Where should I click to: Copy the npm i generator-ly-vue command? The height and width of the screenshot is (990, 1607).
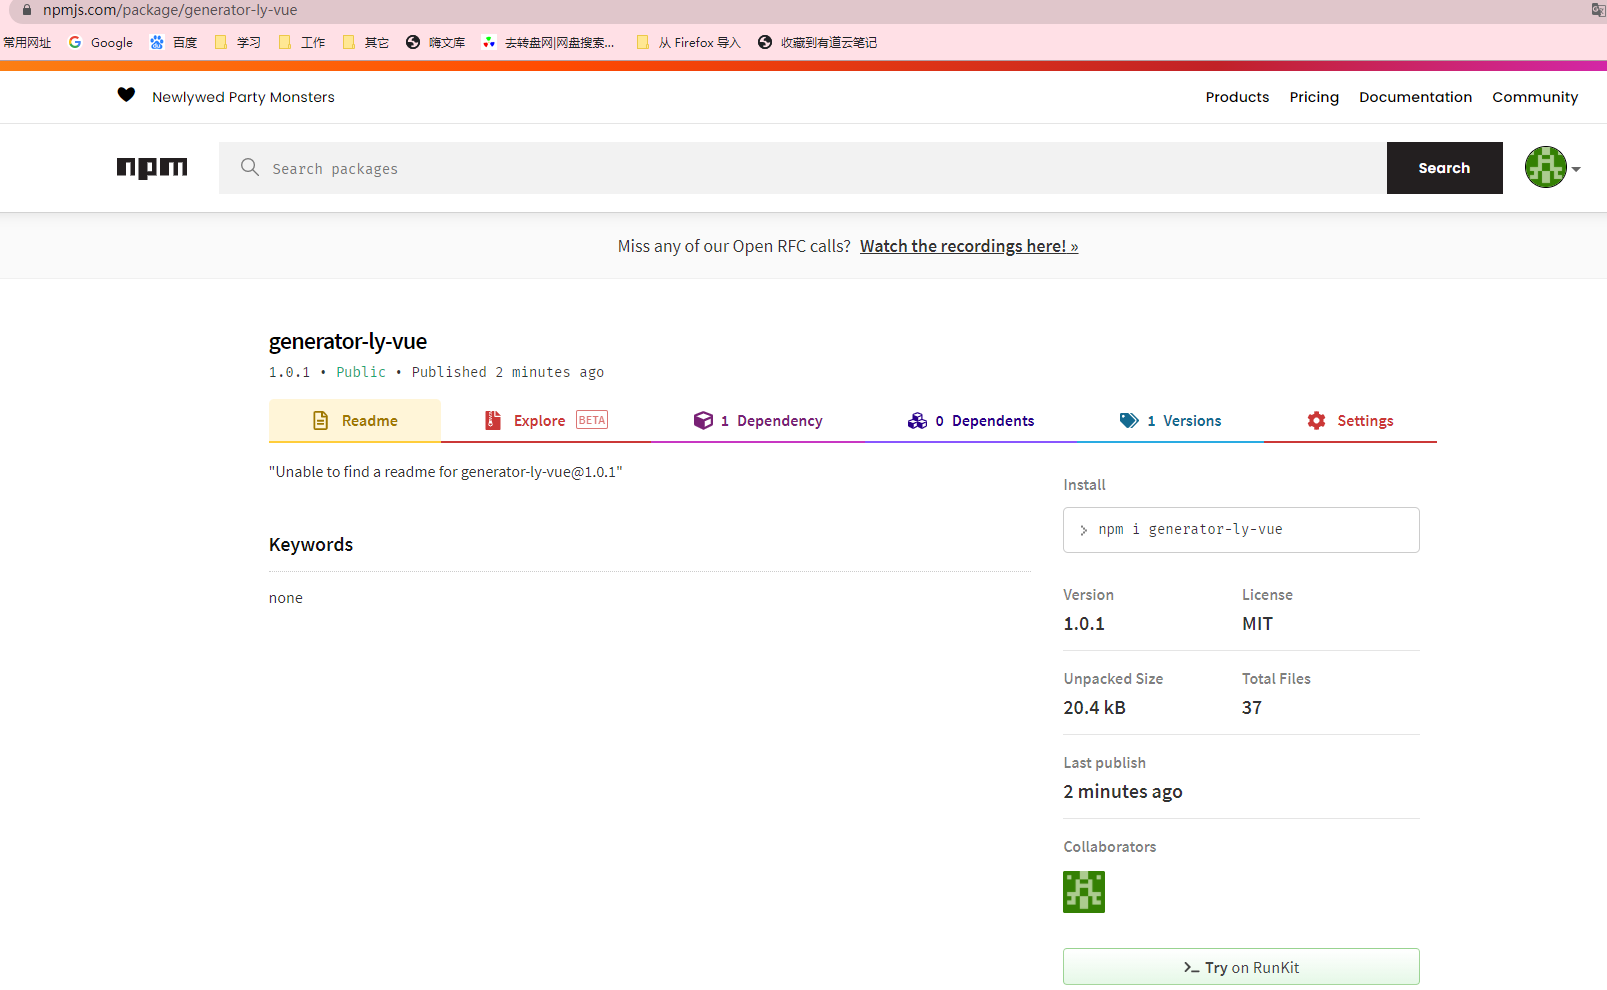[x=1241, y=530]
